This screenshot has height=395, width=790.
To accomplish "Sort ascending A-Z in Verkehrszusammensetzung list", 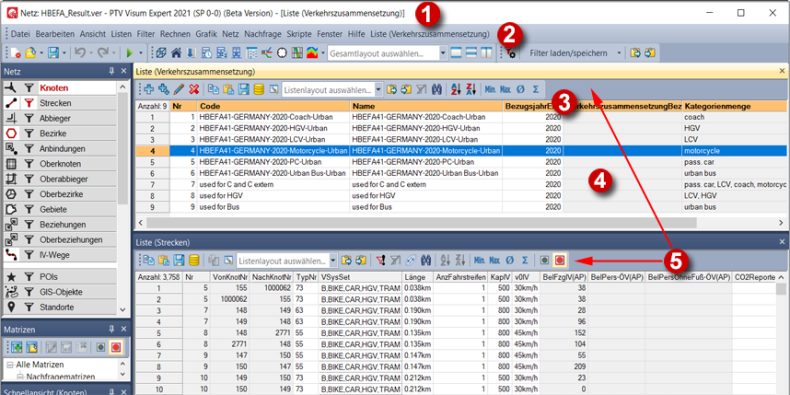I will click(456, 90).
